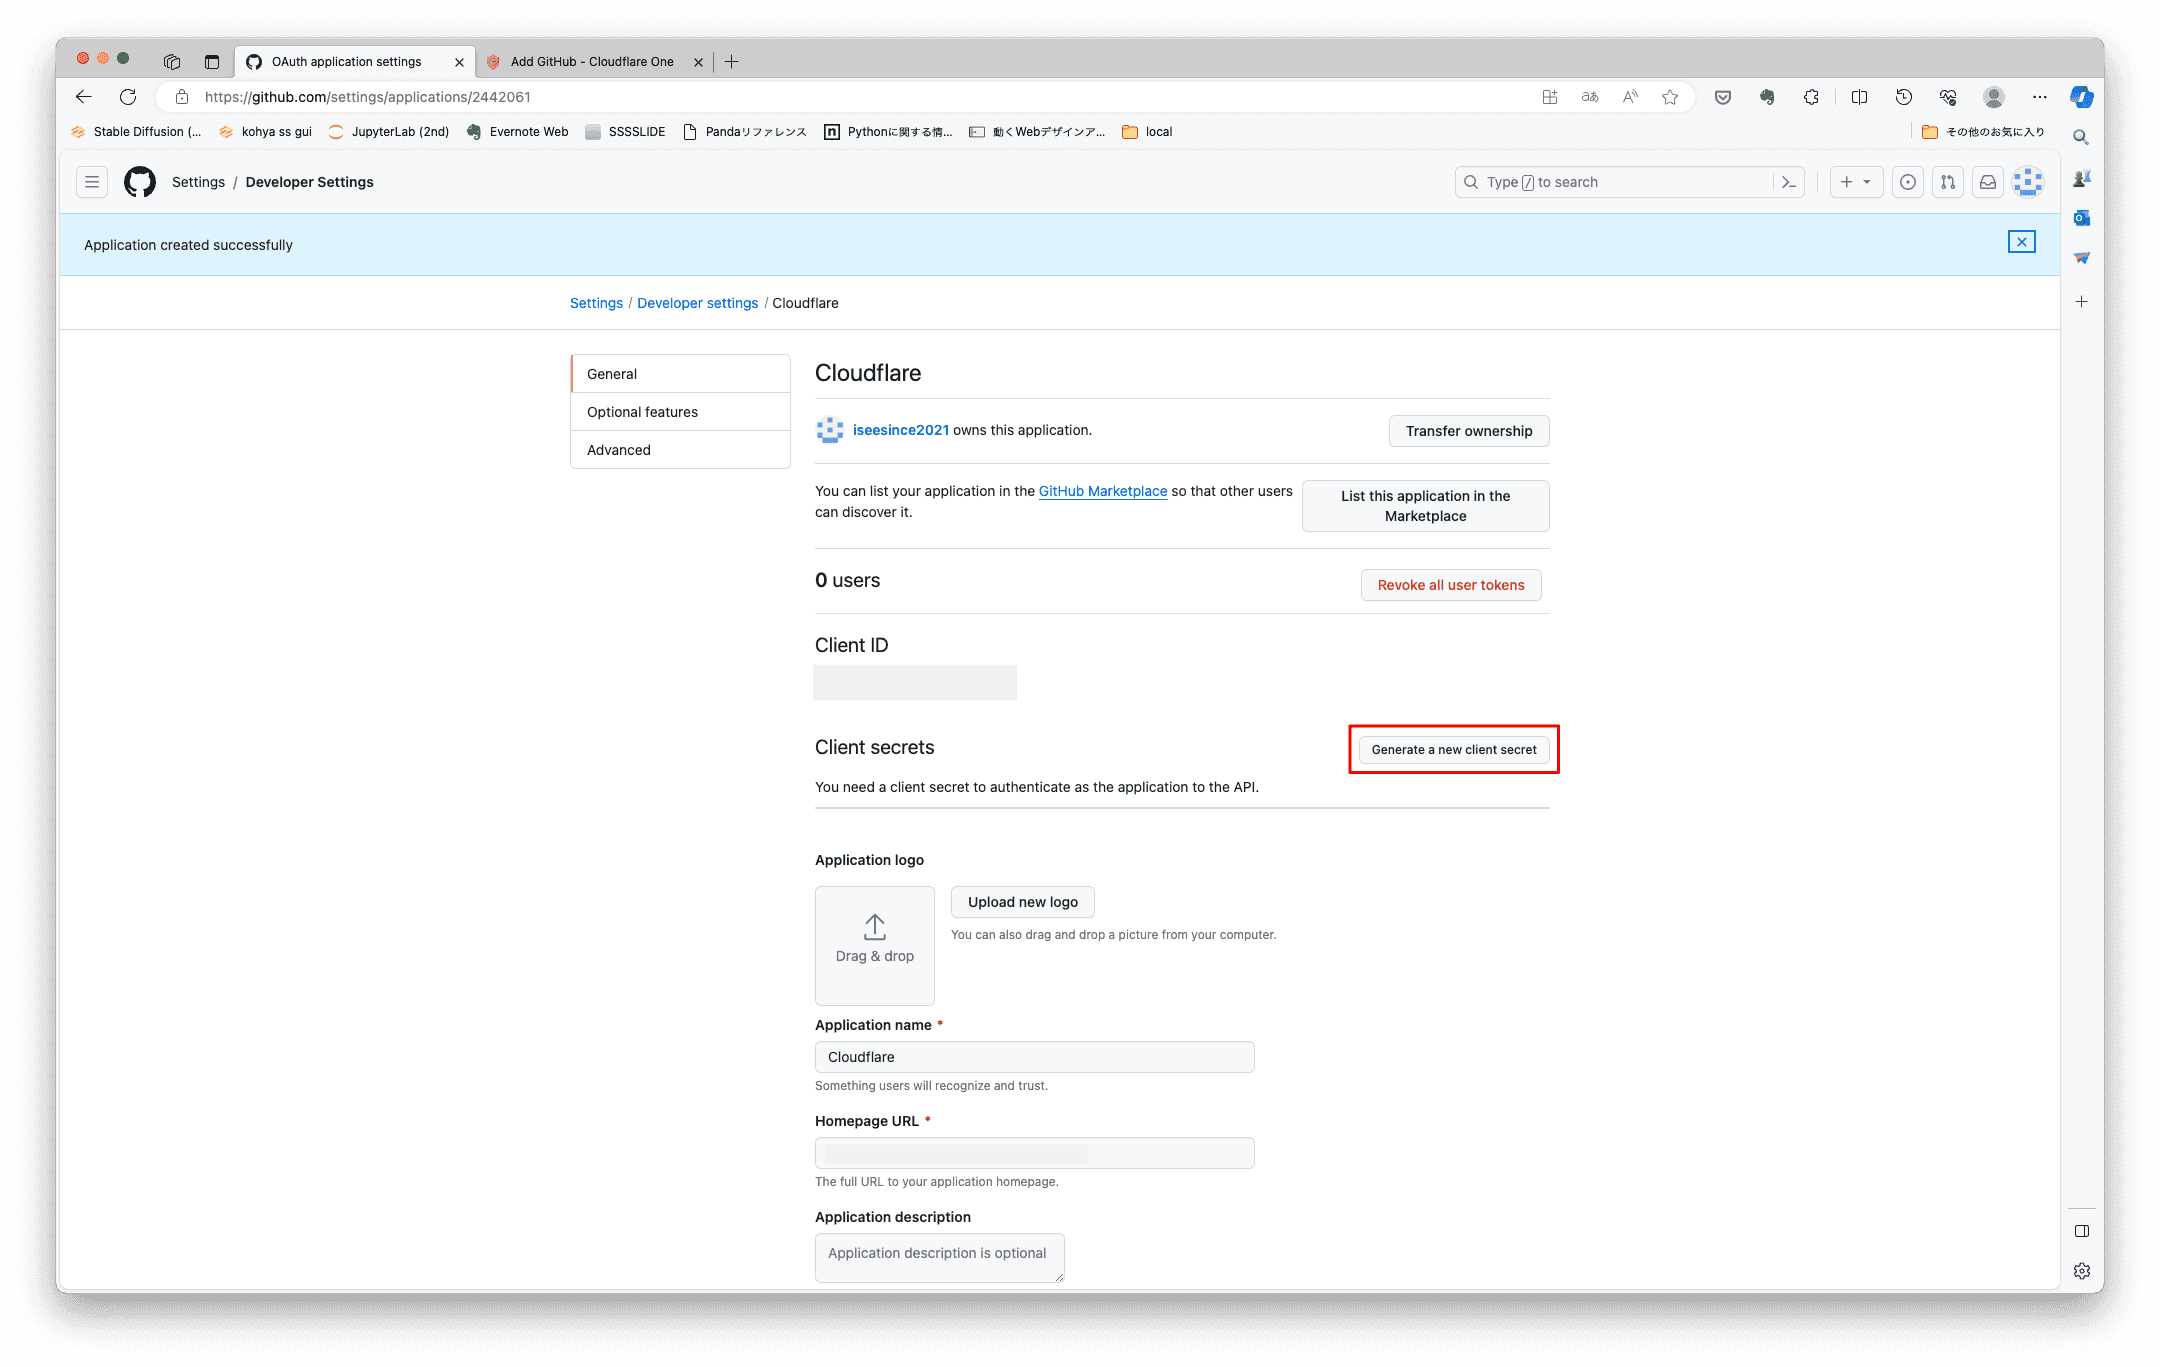Open browser extensions puzzle icon
This screenshot has height=1367, width=2160.
click(x=1811, y=97)
